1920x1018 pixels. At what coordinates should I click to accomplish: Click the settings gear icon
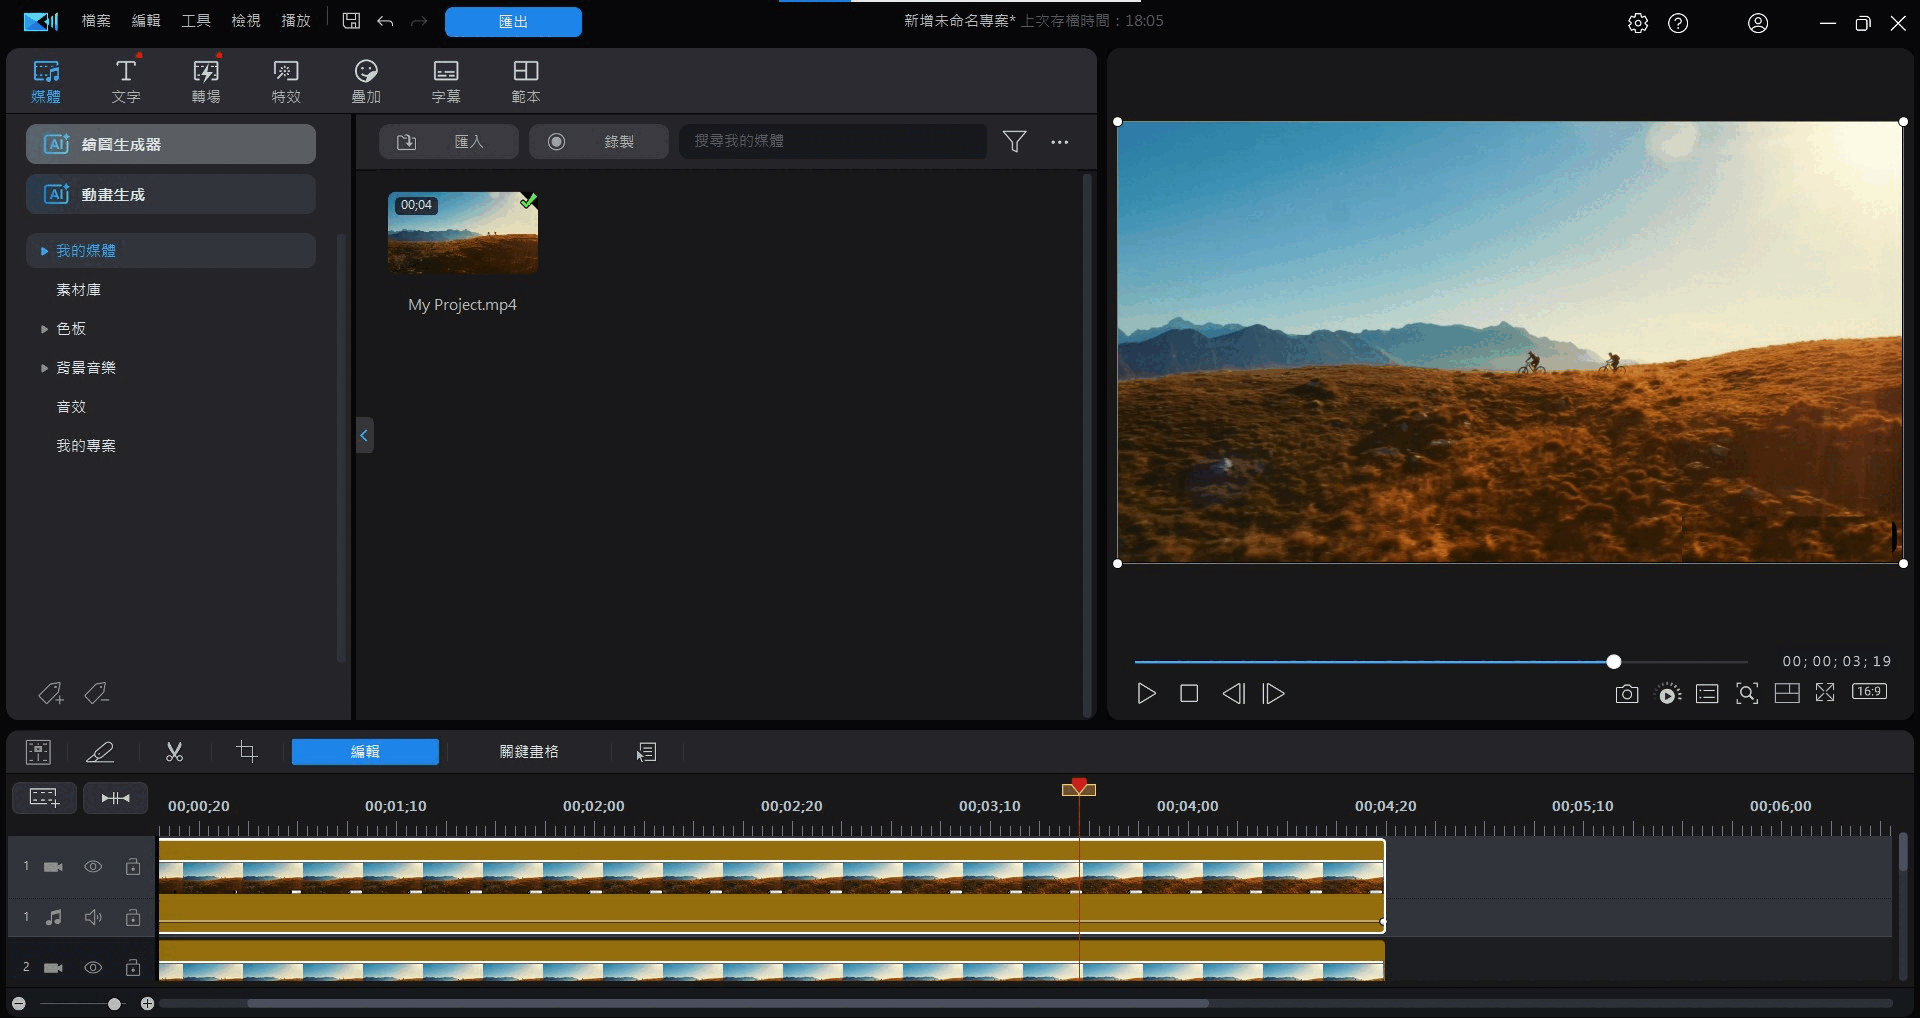(x=1637, y=23)
